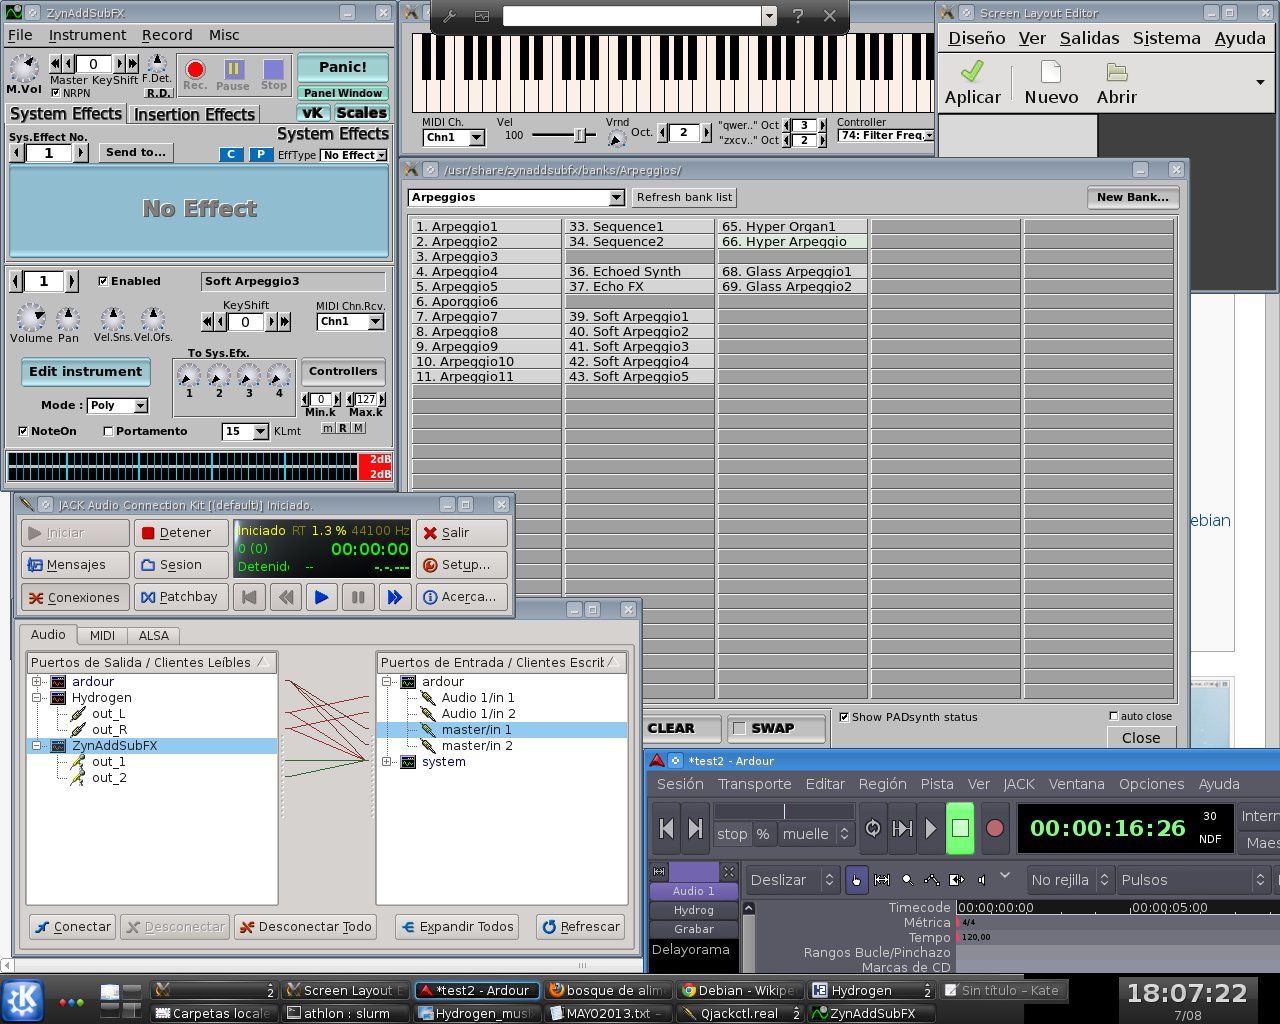
Task: Select Hyper Arpeggio instrument slot 66
Action: point(792,242)
